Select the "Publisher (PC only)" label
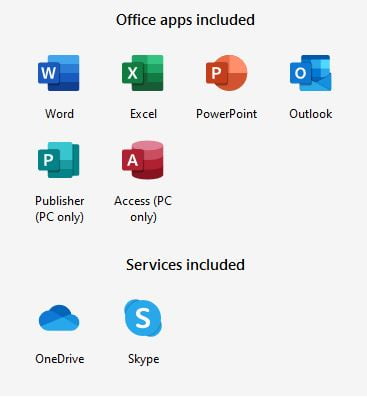The image size is (367, 398). coord(59,209)
